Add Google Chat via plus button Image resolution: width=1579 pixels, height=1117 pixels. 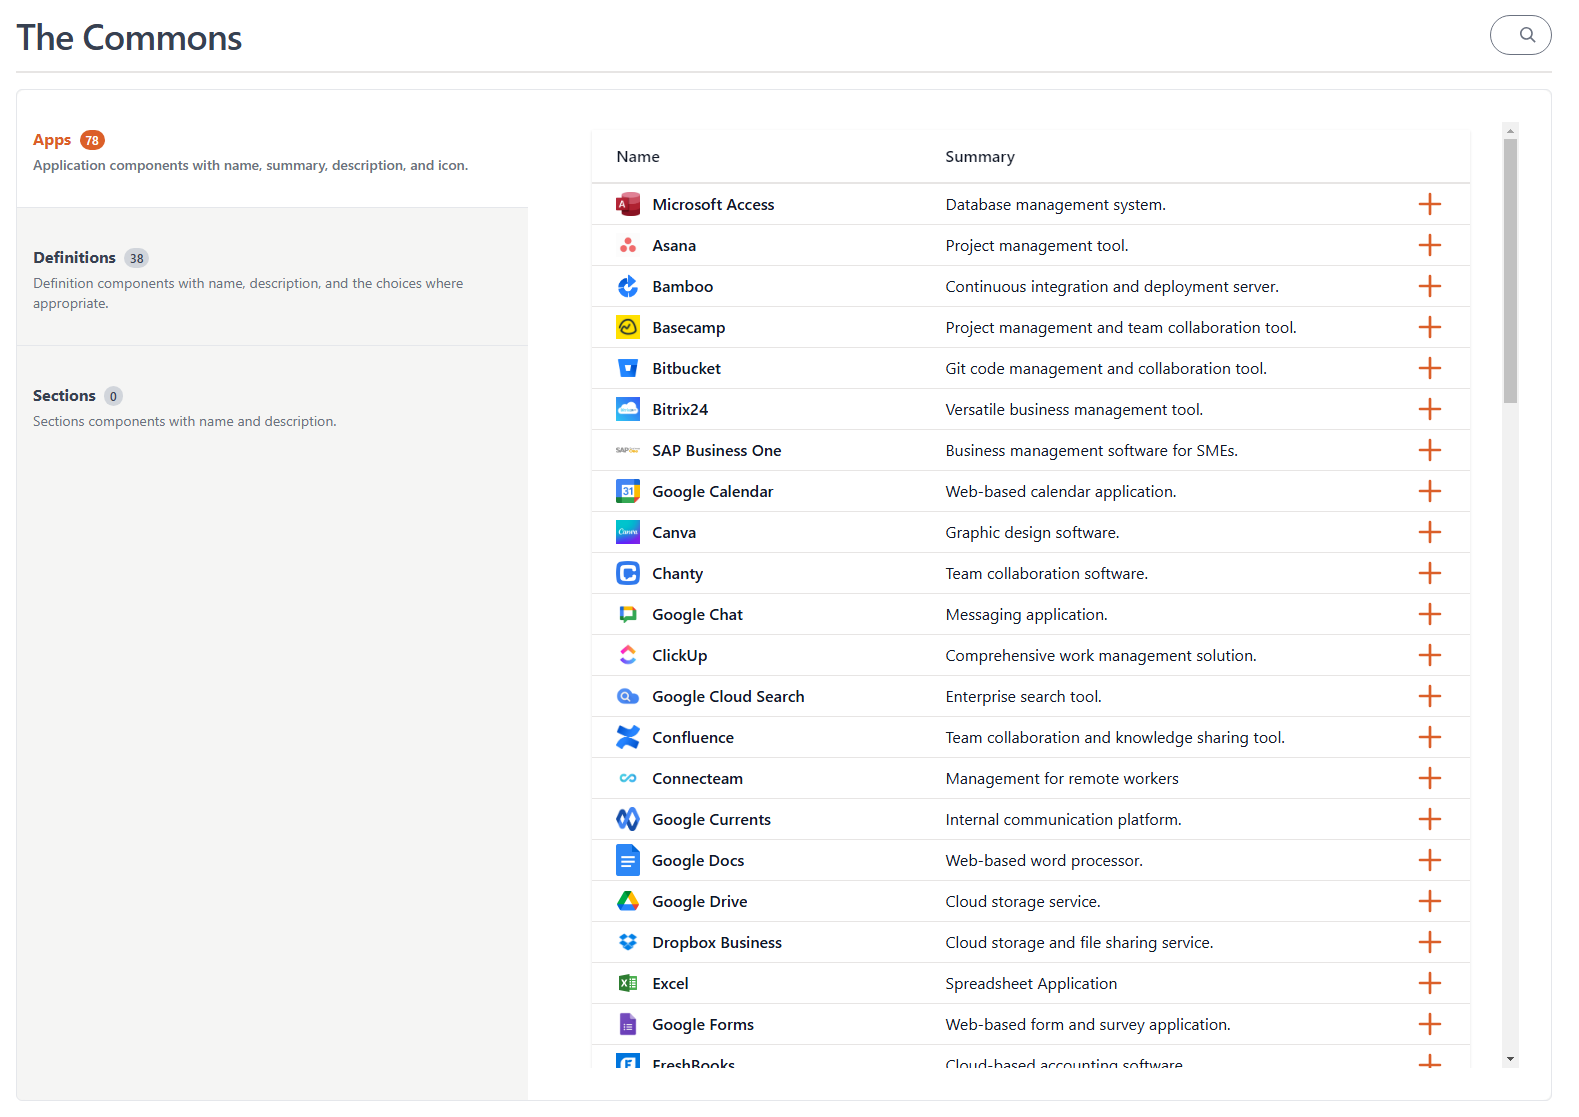pos(1430,614)
